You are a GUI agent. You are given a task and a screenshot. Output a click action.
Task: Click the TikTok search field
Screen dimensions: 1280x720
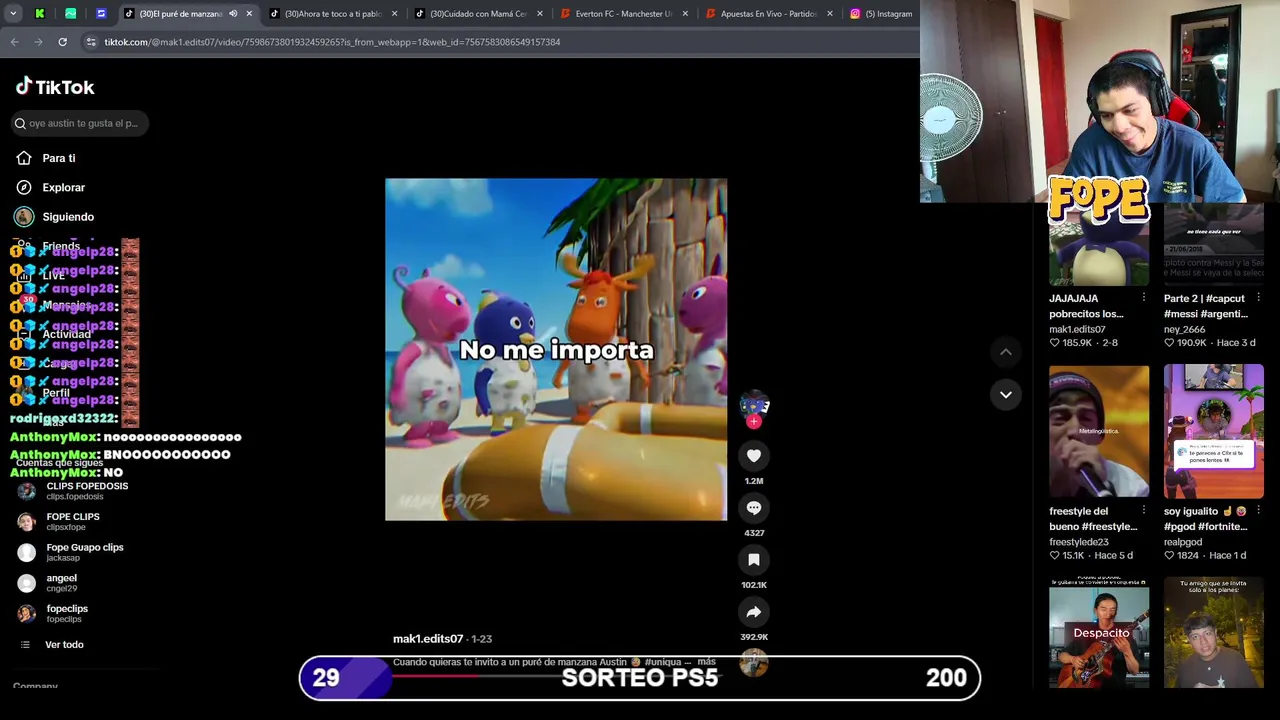pyautogui.click(x=79, y=123)
